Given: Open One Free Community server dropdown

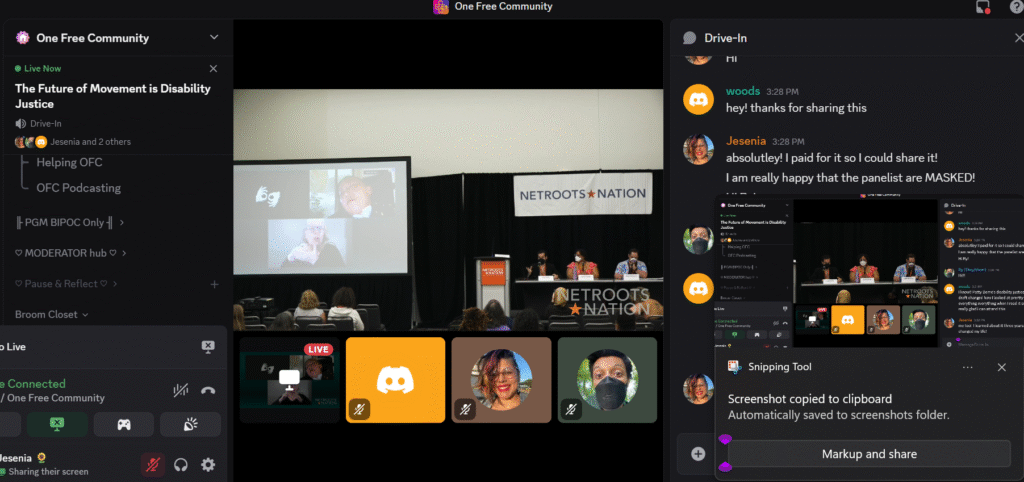Looking at the screenshot, I should pyautogui.click(x=213, y=38).
